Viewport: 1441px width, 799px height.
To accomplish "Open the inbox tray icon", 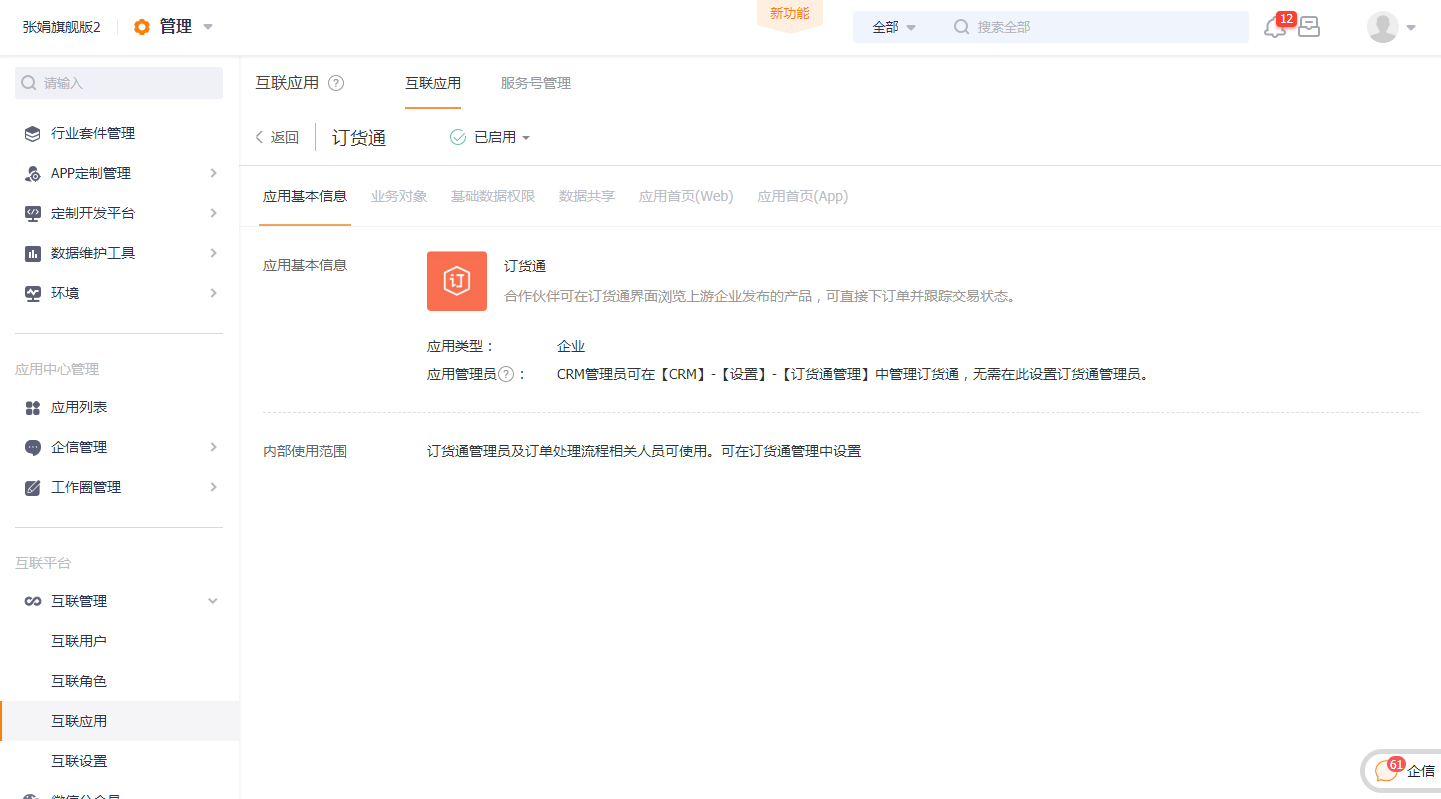I will point(1309,27).
